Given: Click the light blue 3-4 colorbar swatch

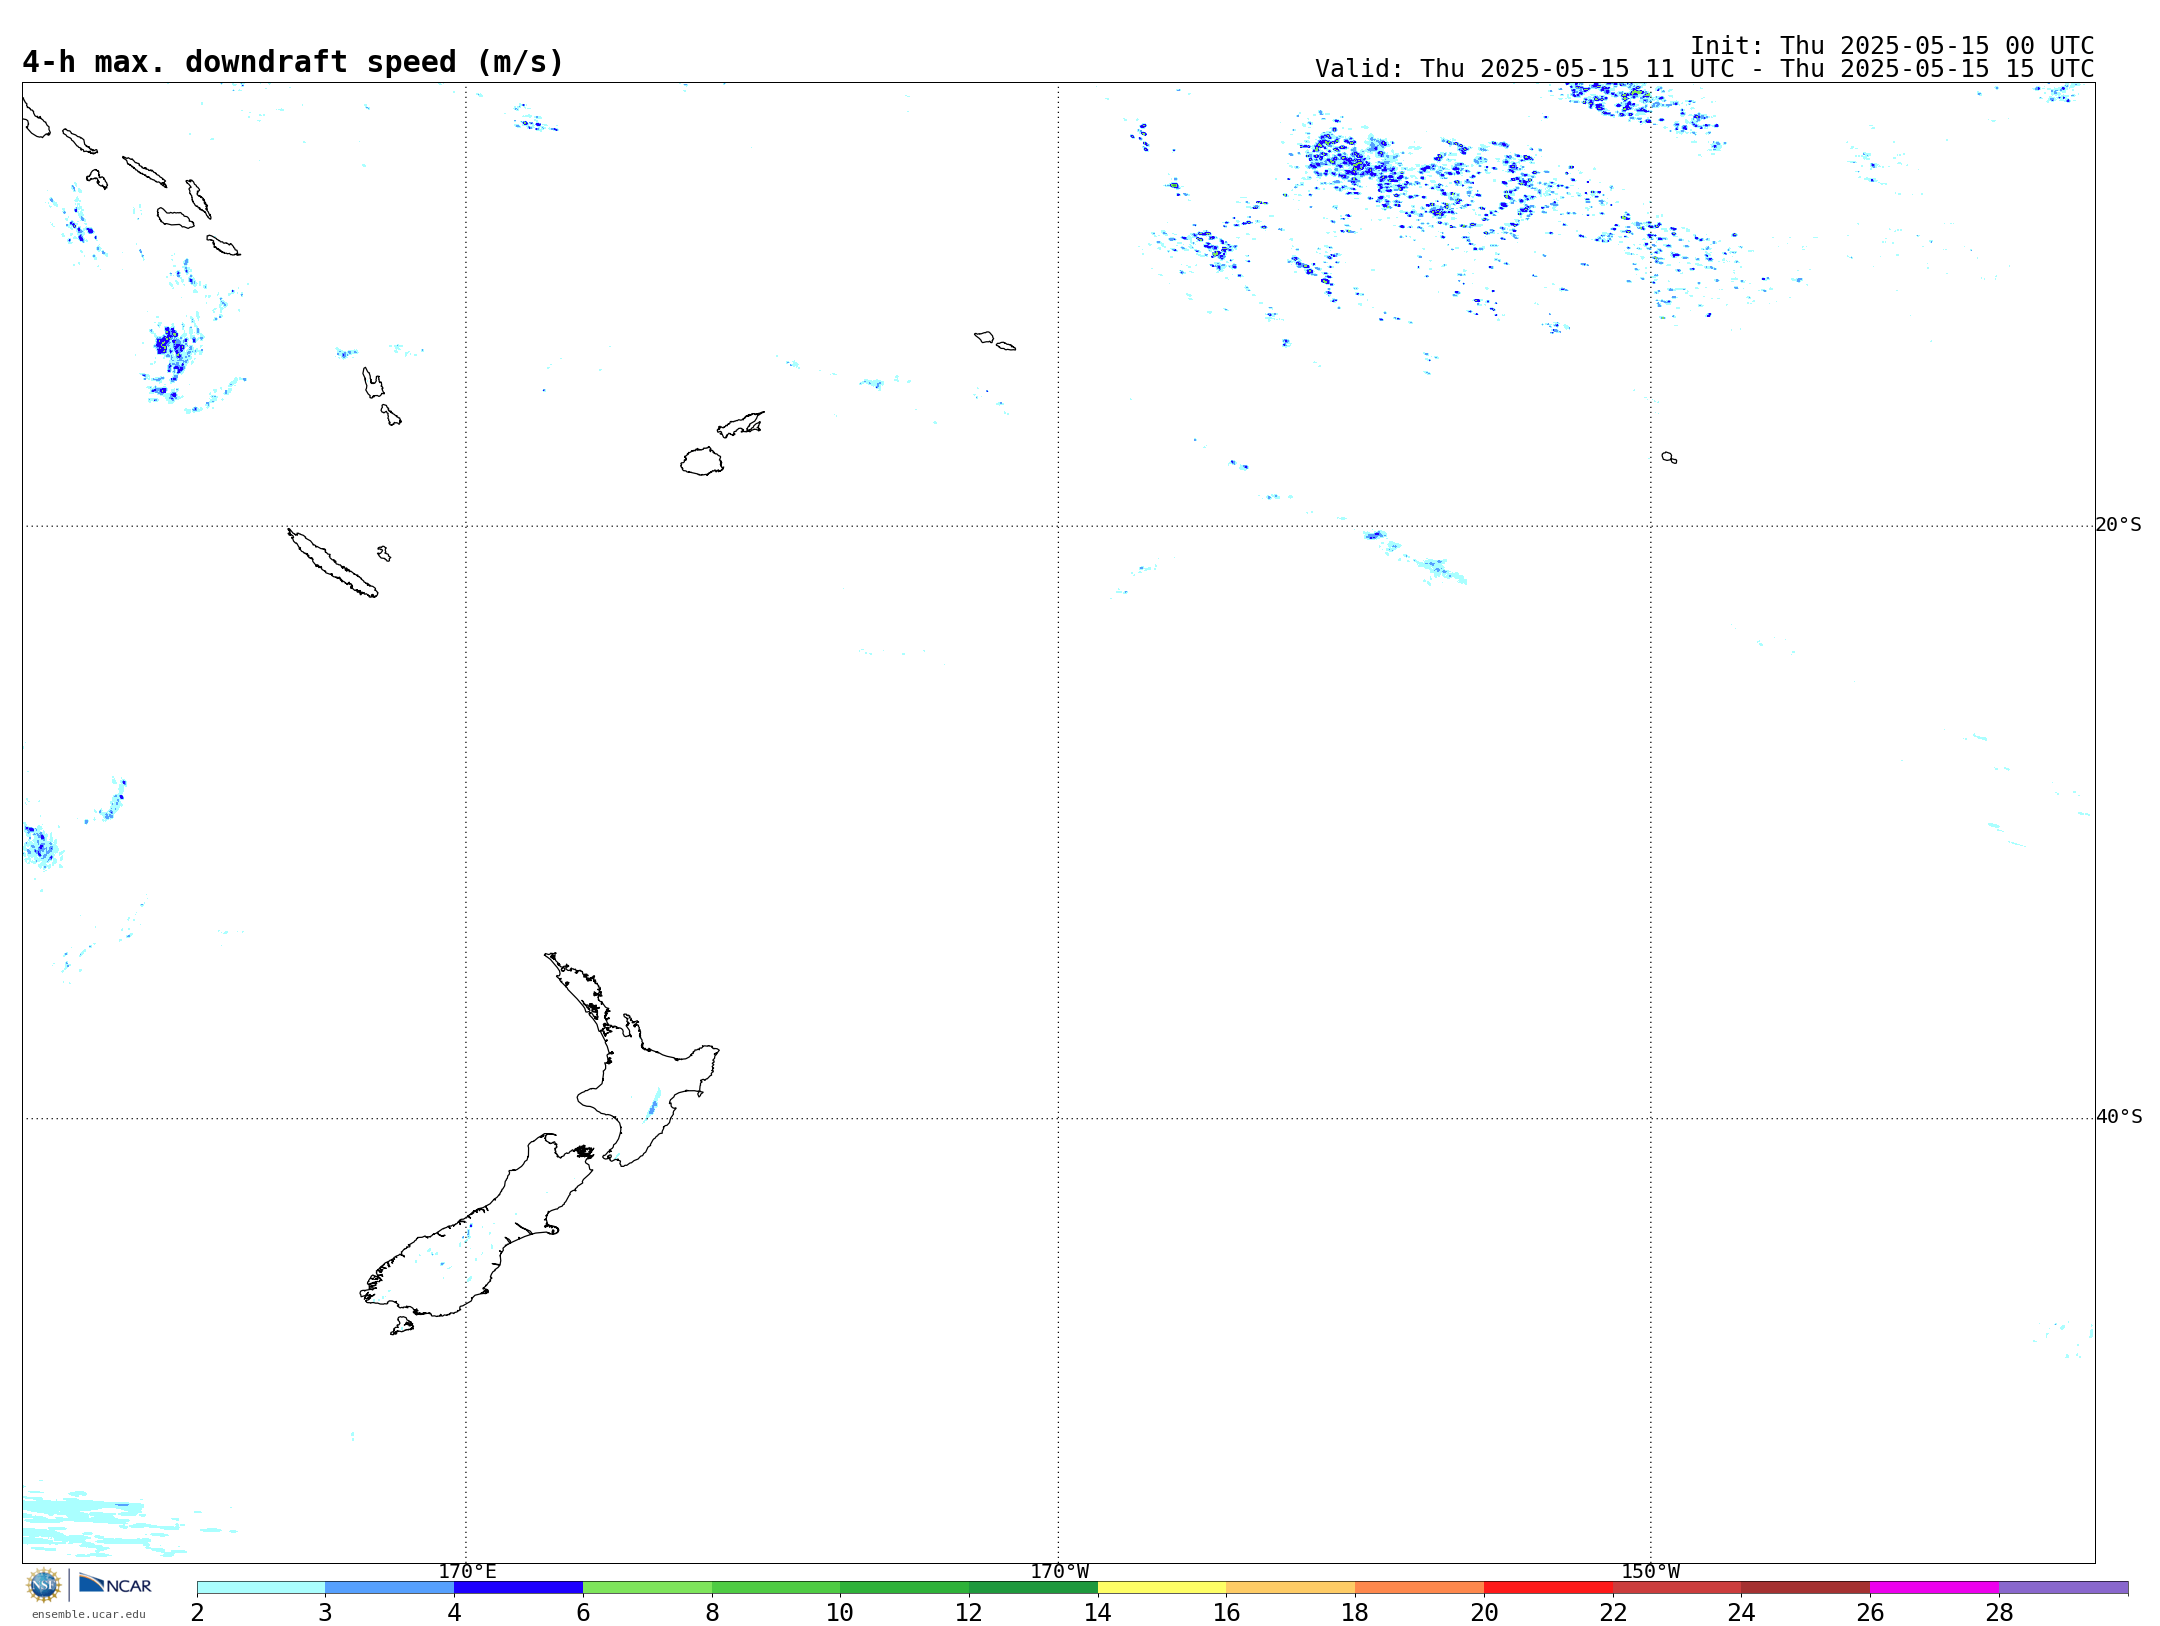Looking at the screenshot, I should click(390, 1588).
